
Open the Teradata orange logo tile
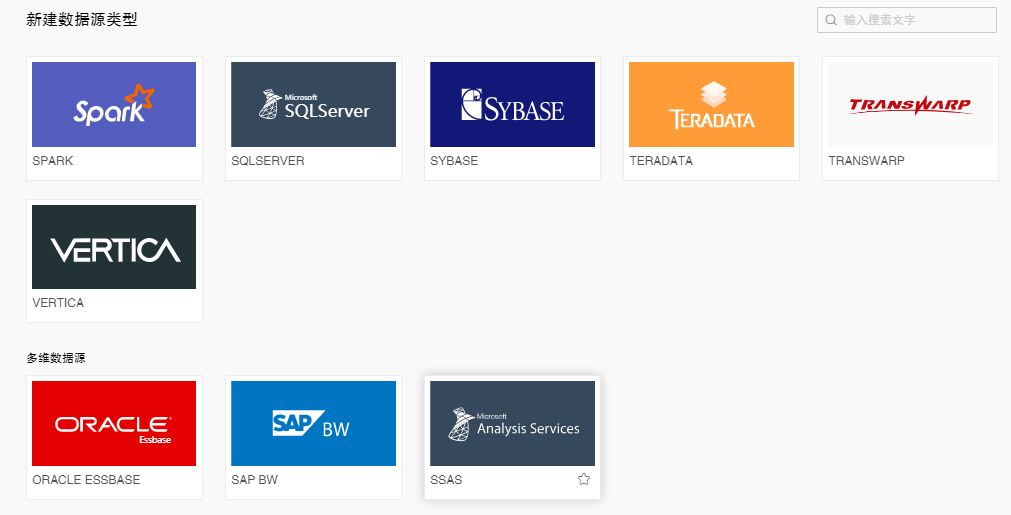[711, 104]
